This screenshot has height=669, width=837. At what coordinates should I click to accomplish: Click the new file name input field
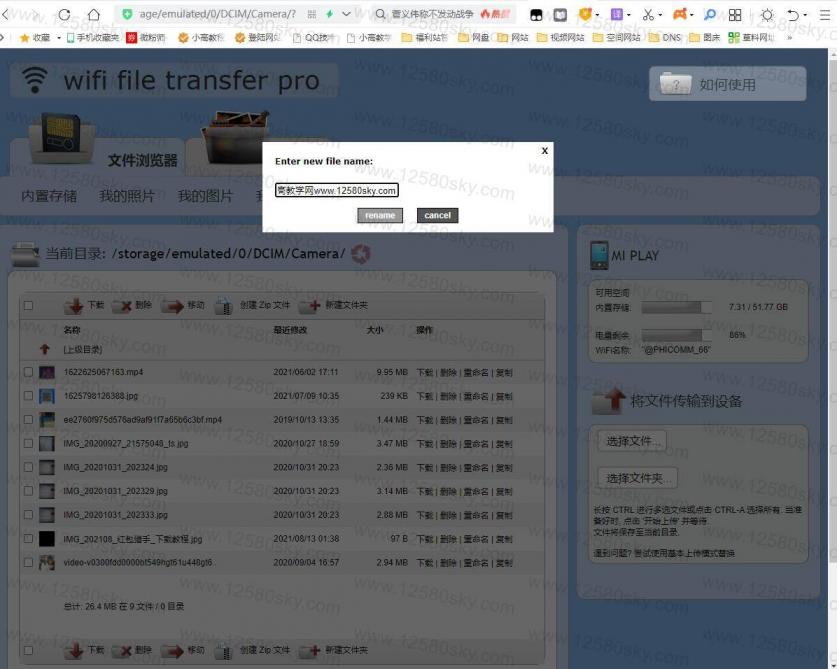coord(336,189)
